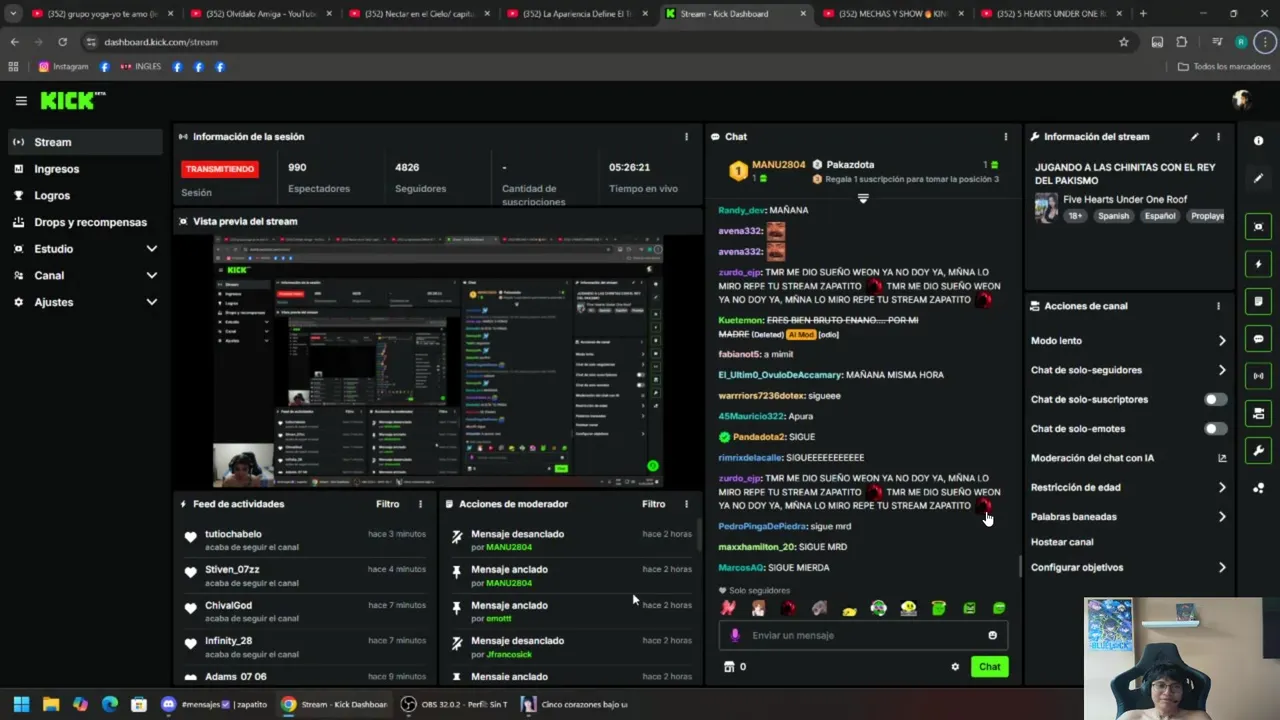
Task: Click the Enviar un mensaje input field
Action: (x=861, y=635)
